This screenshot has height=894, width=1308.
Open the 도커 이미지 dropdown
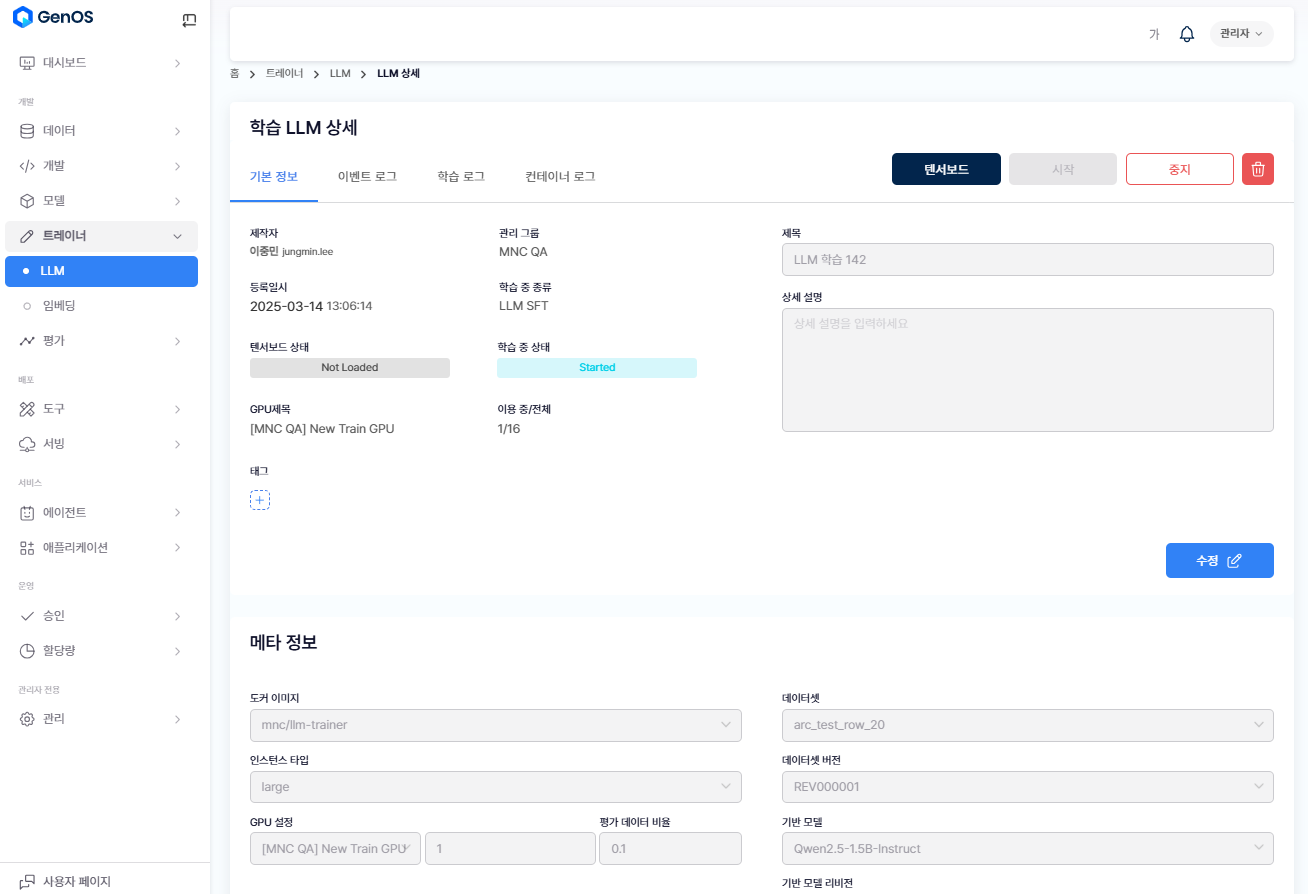pyautogui.click(x=495, y=725)
